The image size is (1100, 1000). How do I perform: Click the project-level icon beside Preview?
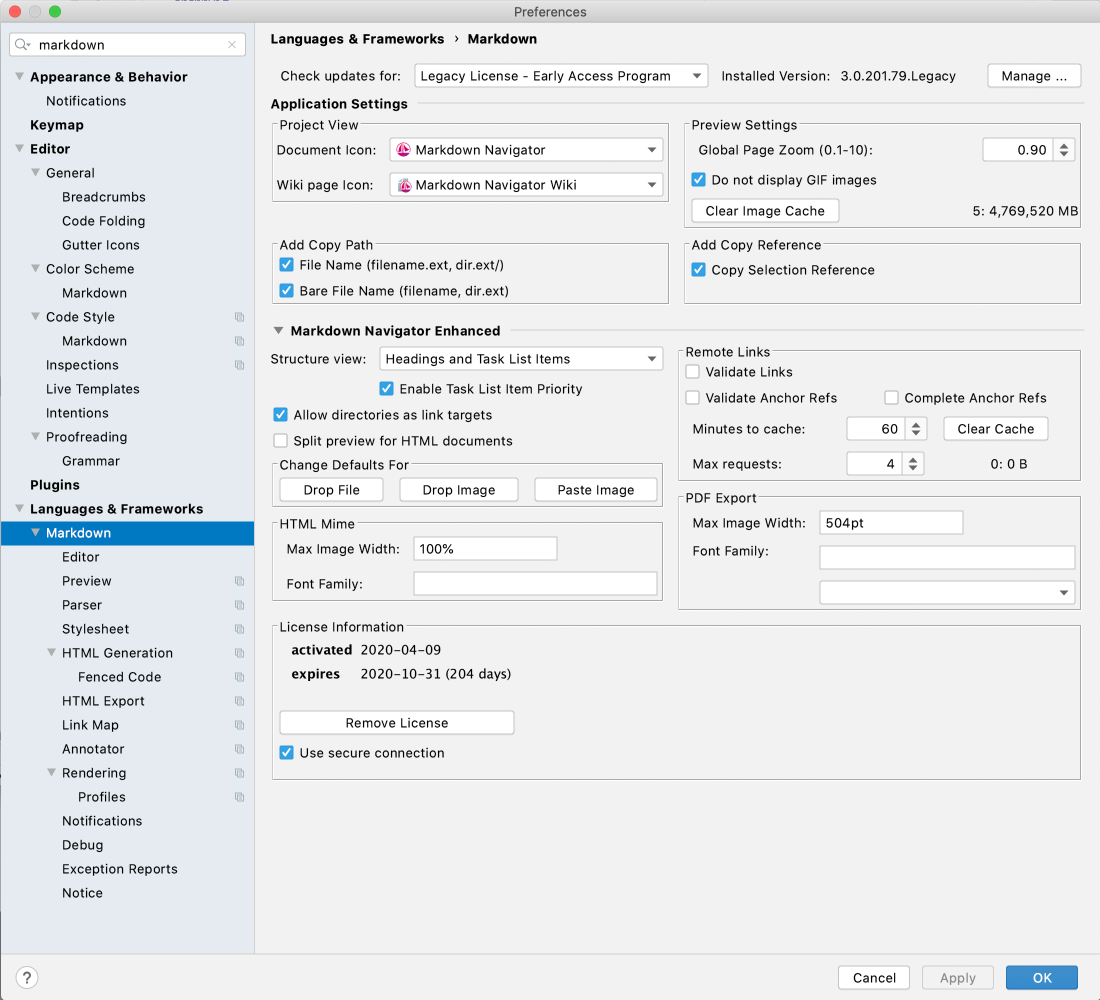click(239, 581)
